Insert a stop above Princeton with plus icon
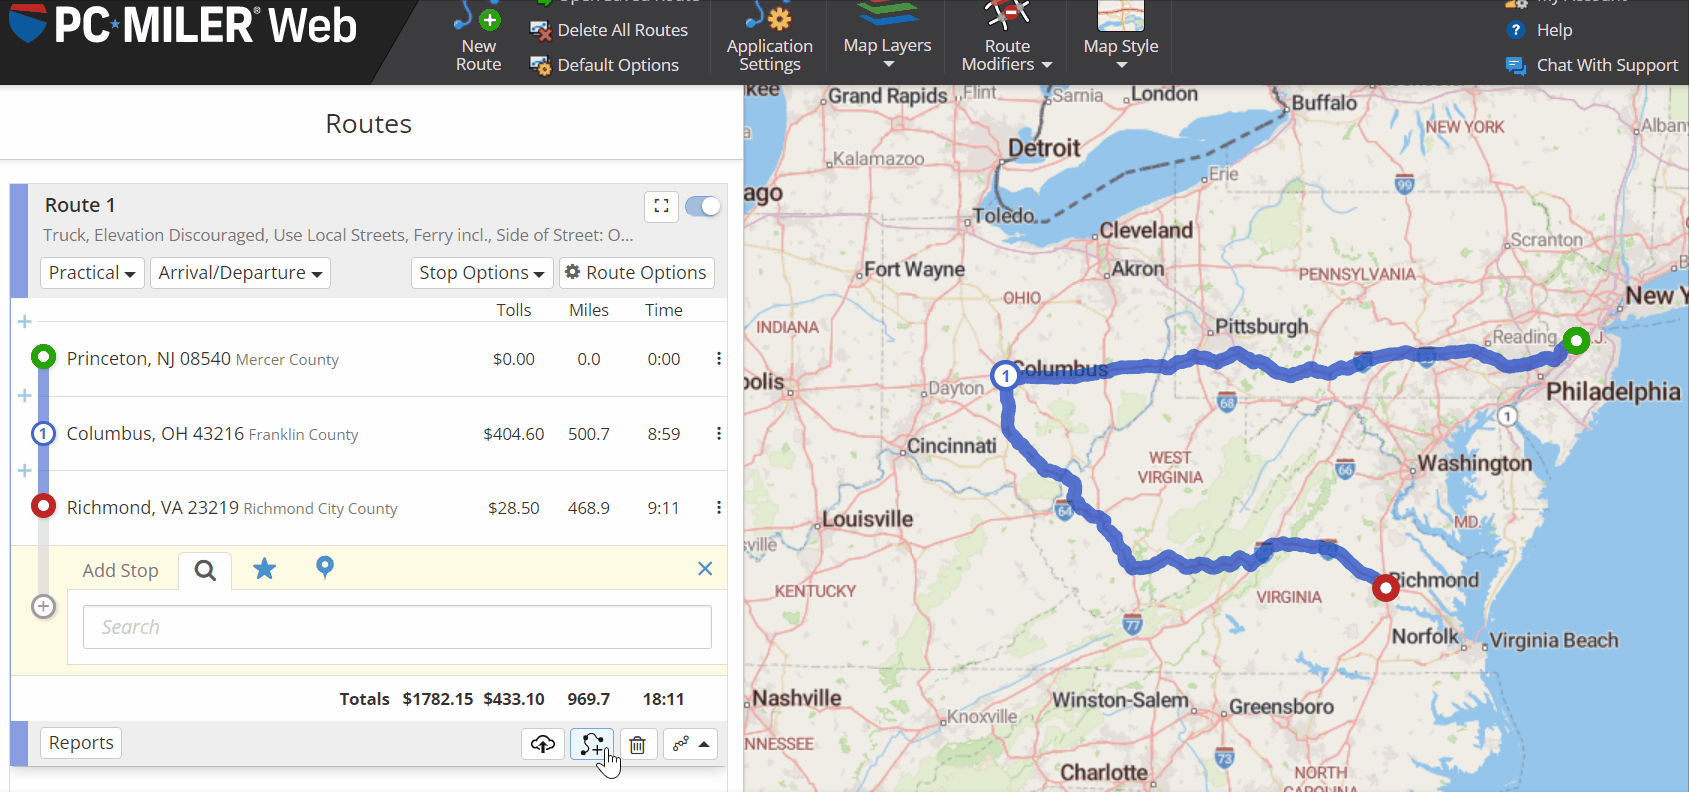Viewport: 1689px width, 792px height. (x=25, y=322)
